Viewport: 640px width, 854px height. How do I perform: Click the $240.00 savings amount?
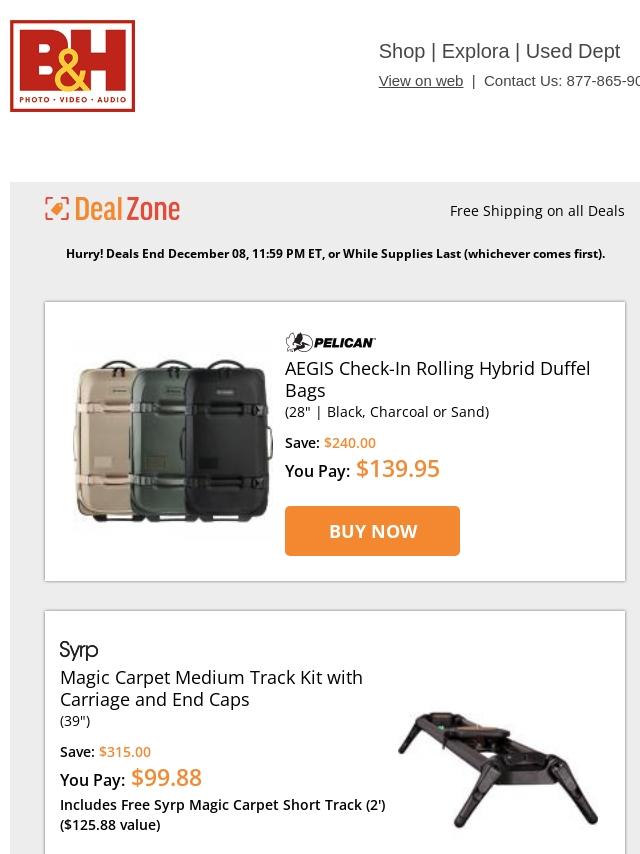pos(350,443)
